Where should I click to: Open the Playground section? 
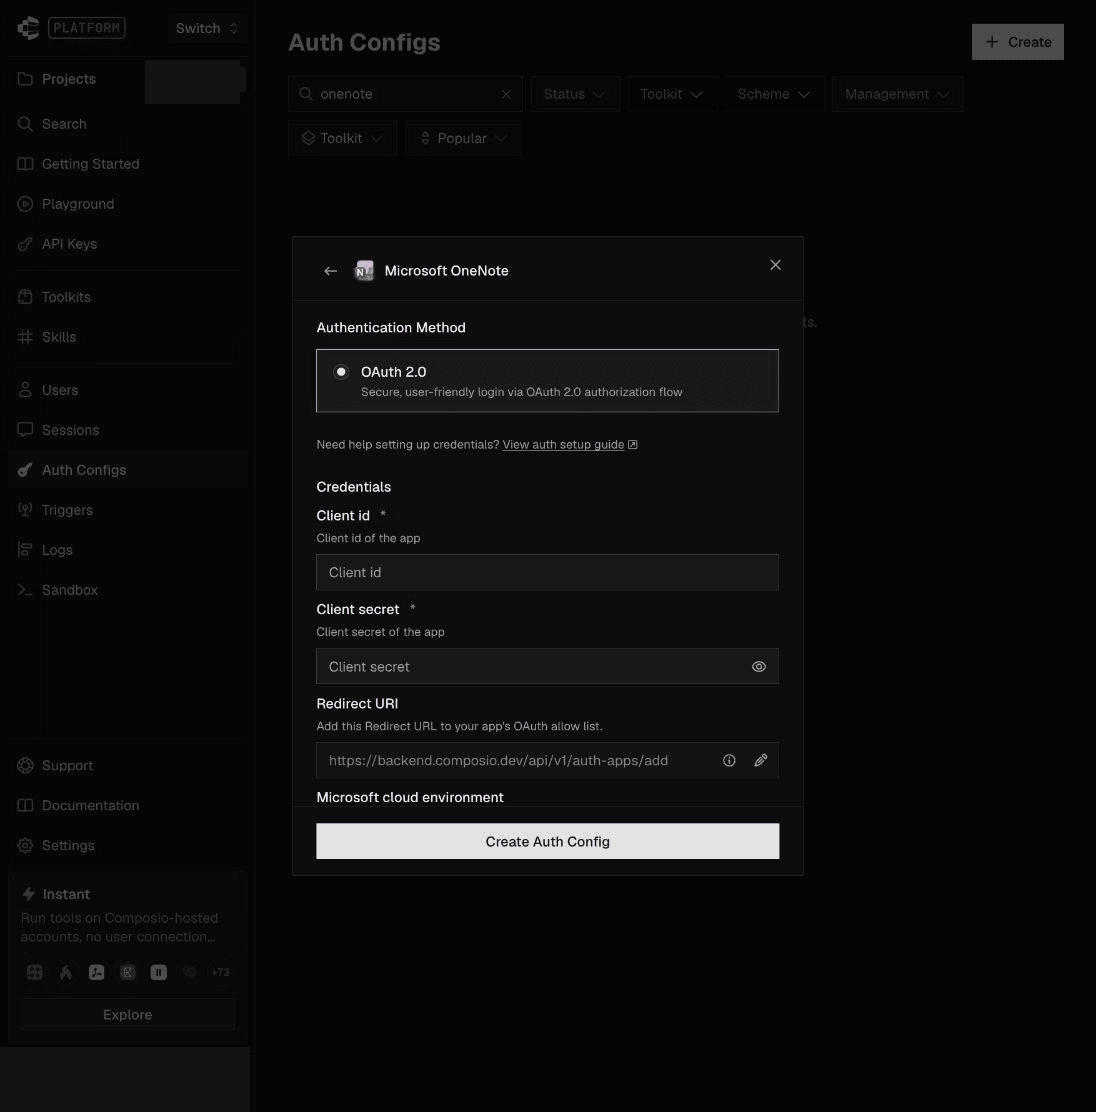coord(77,204)
